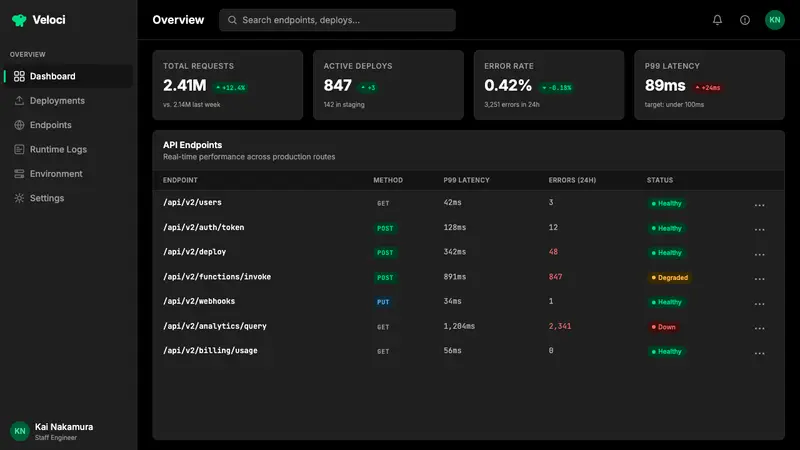Screen dimensions: 800x450
Task: Click Healthy badge on /api/v2/users row
Action: (666, 204)
